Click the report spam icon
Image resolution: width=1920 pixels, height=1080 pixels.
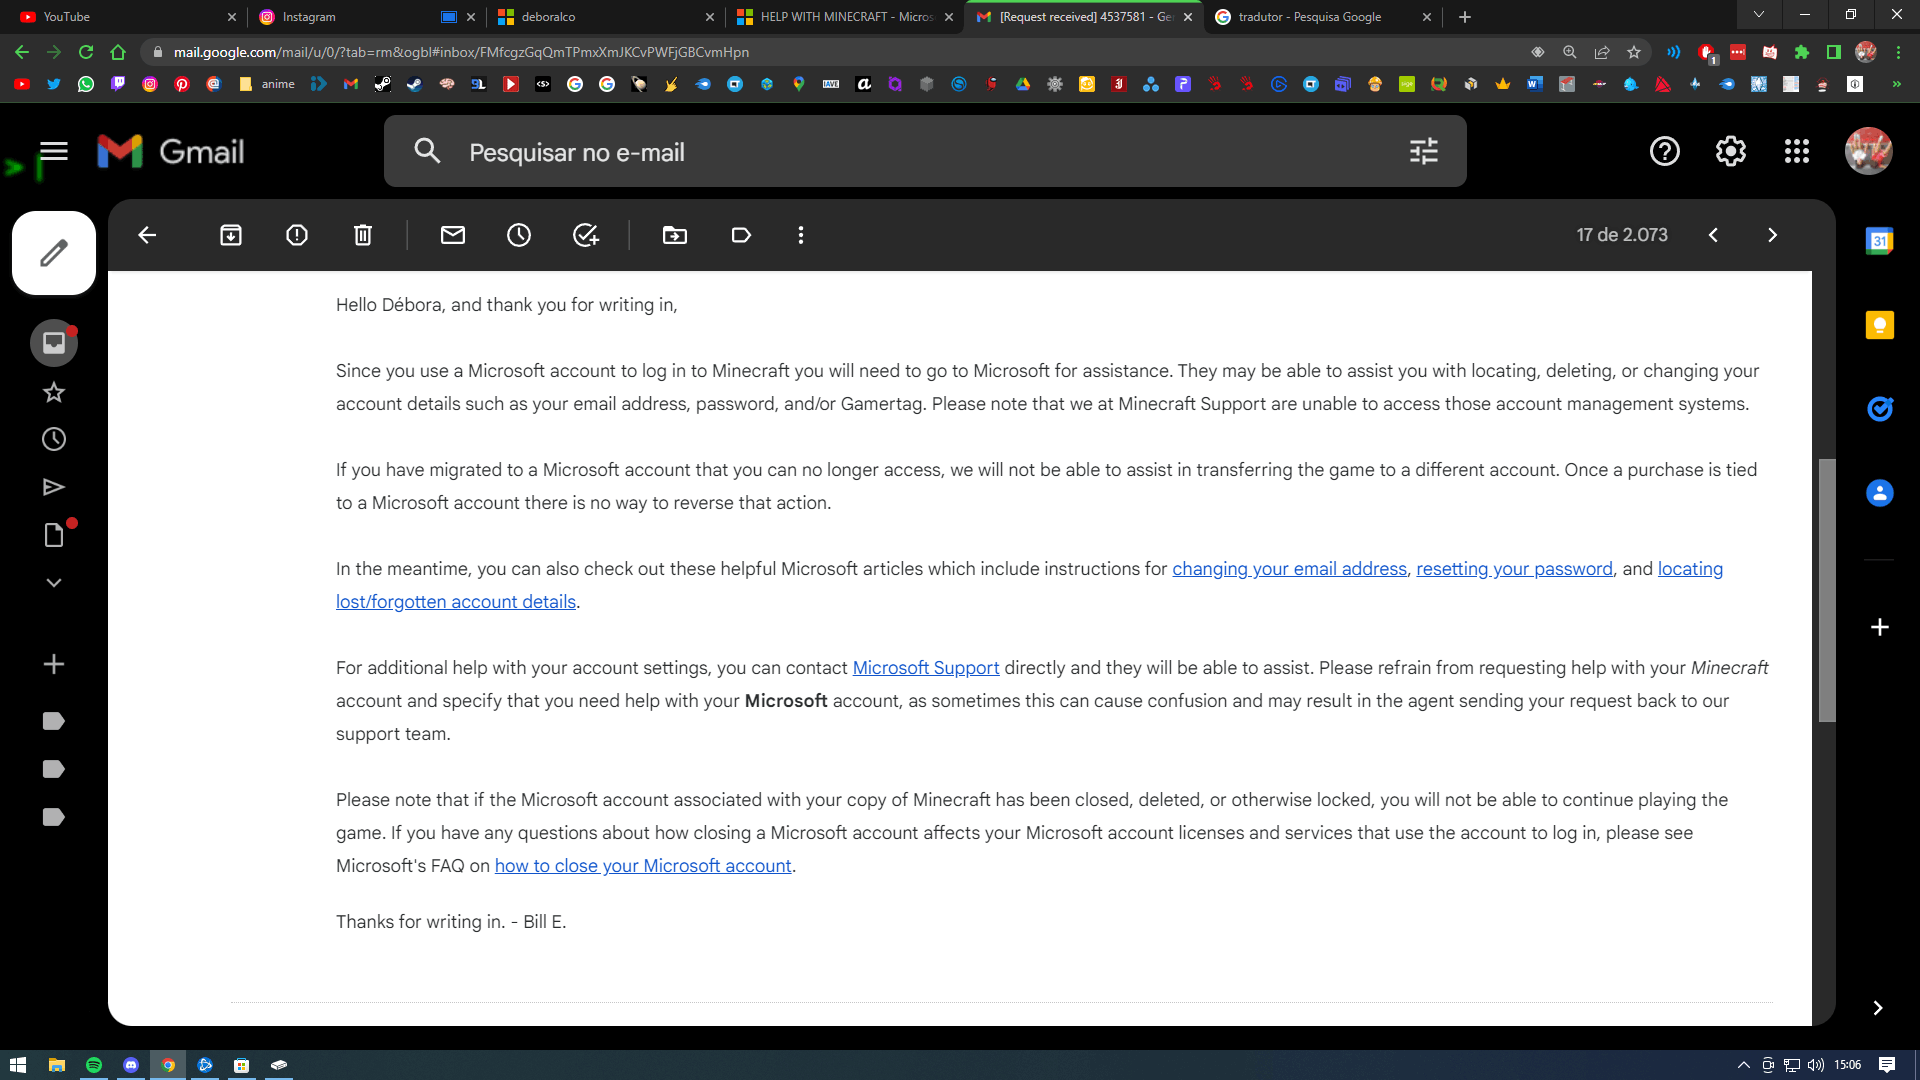pyautogui.click(x=297, y=235)
